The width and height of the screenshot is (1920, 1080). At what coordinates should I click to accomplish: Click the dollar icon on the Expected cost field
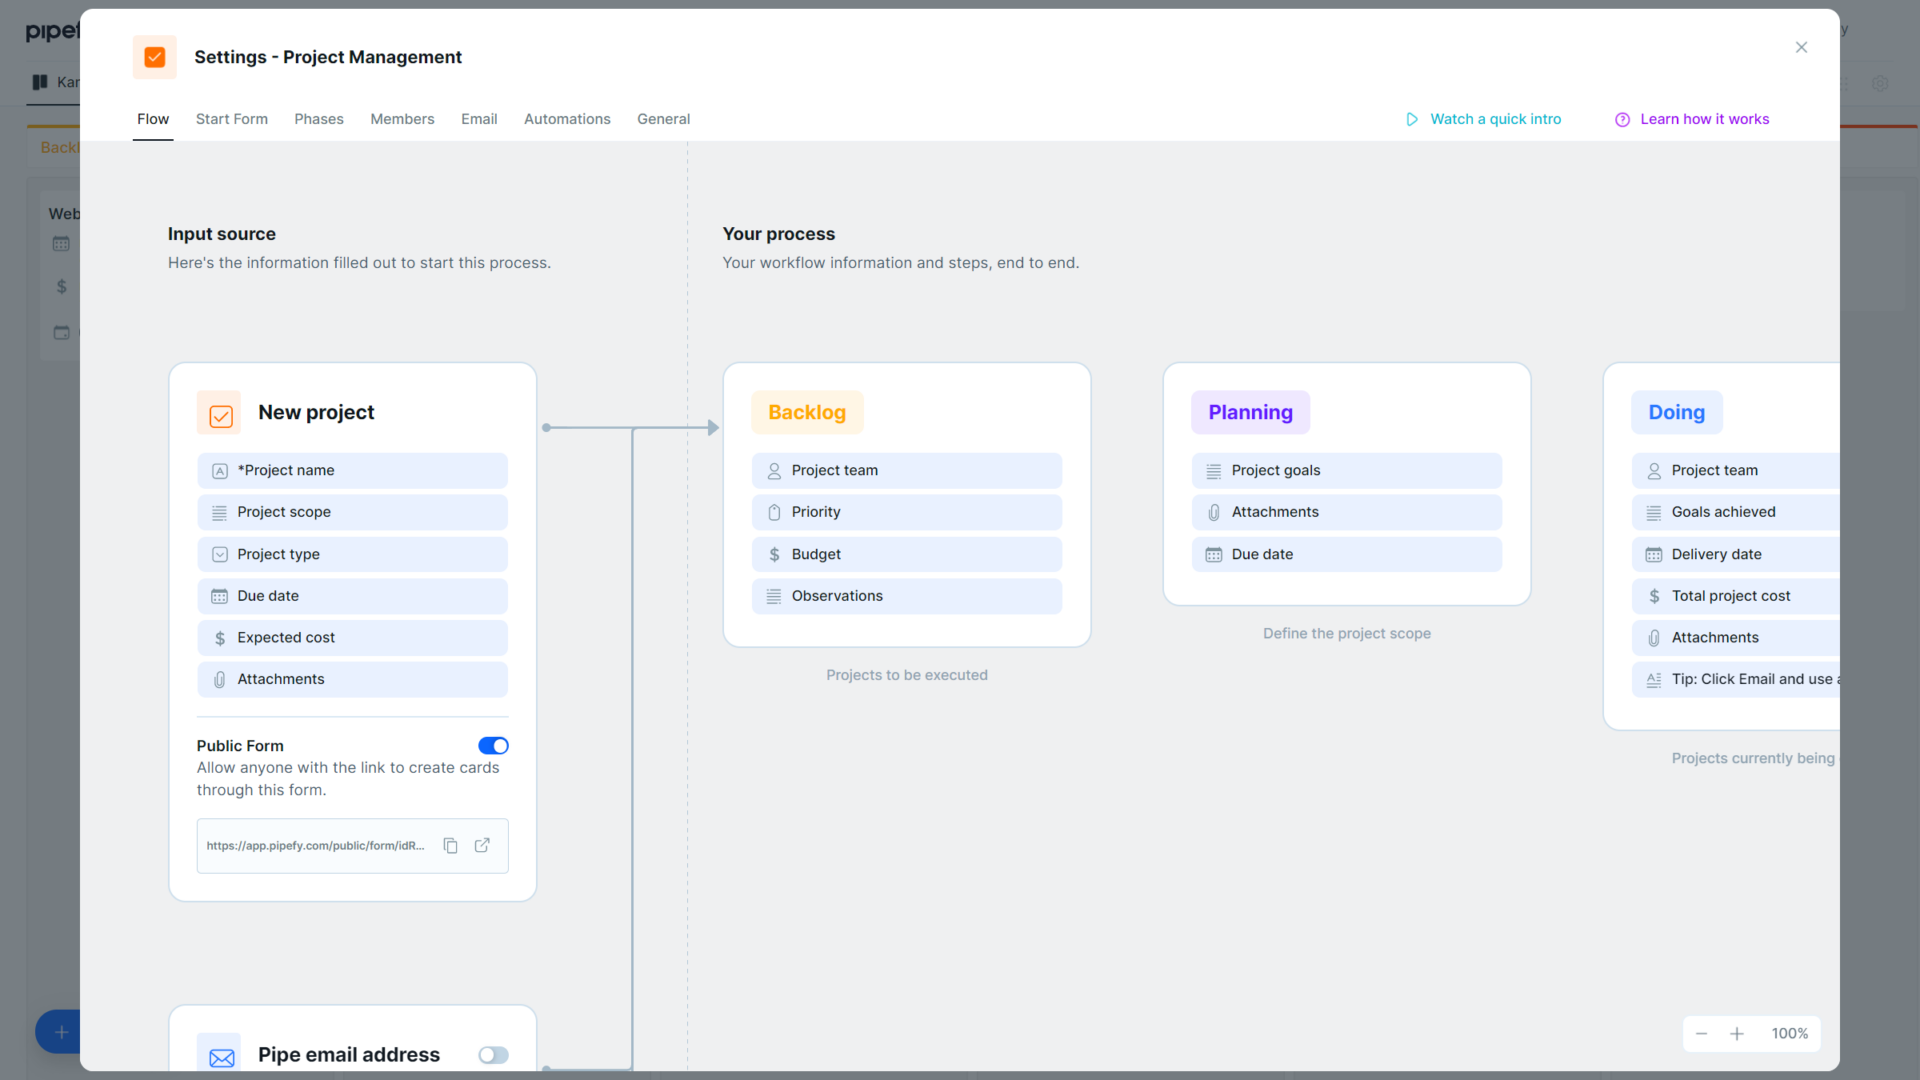tap(219, 637)
